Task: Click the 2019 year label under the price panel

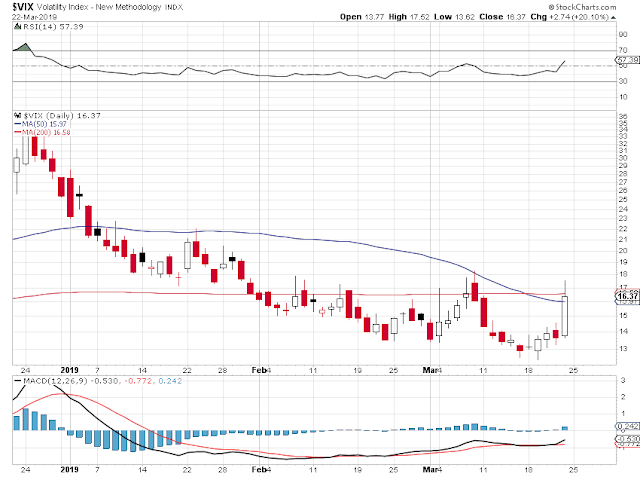Action: point(69,370)
